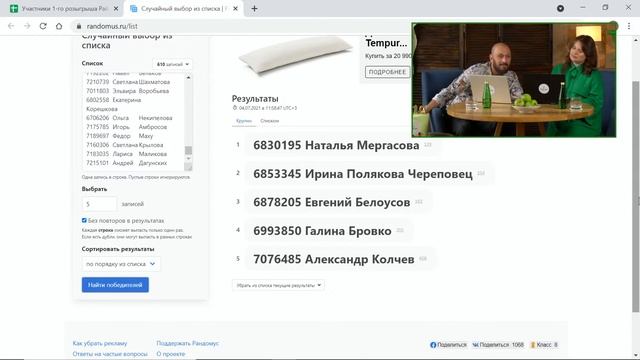Share via the Facebook 'Поделиться' button
This screenshot has height=360, width=640.
448,345
